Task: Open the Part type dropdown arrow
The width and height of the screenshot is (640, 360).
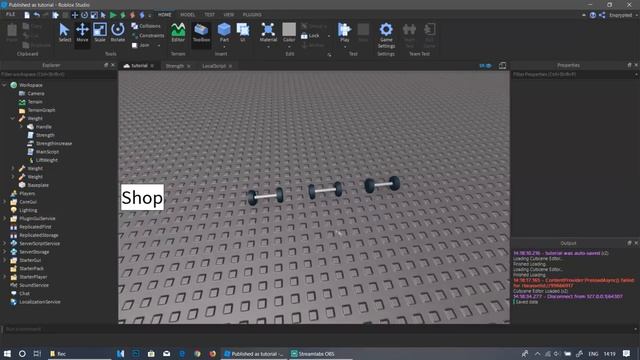Action: pyautogui.click(x=224, y=47)
